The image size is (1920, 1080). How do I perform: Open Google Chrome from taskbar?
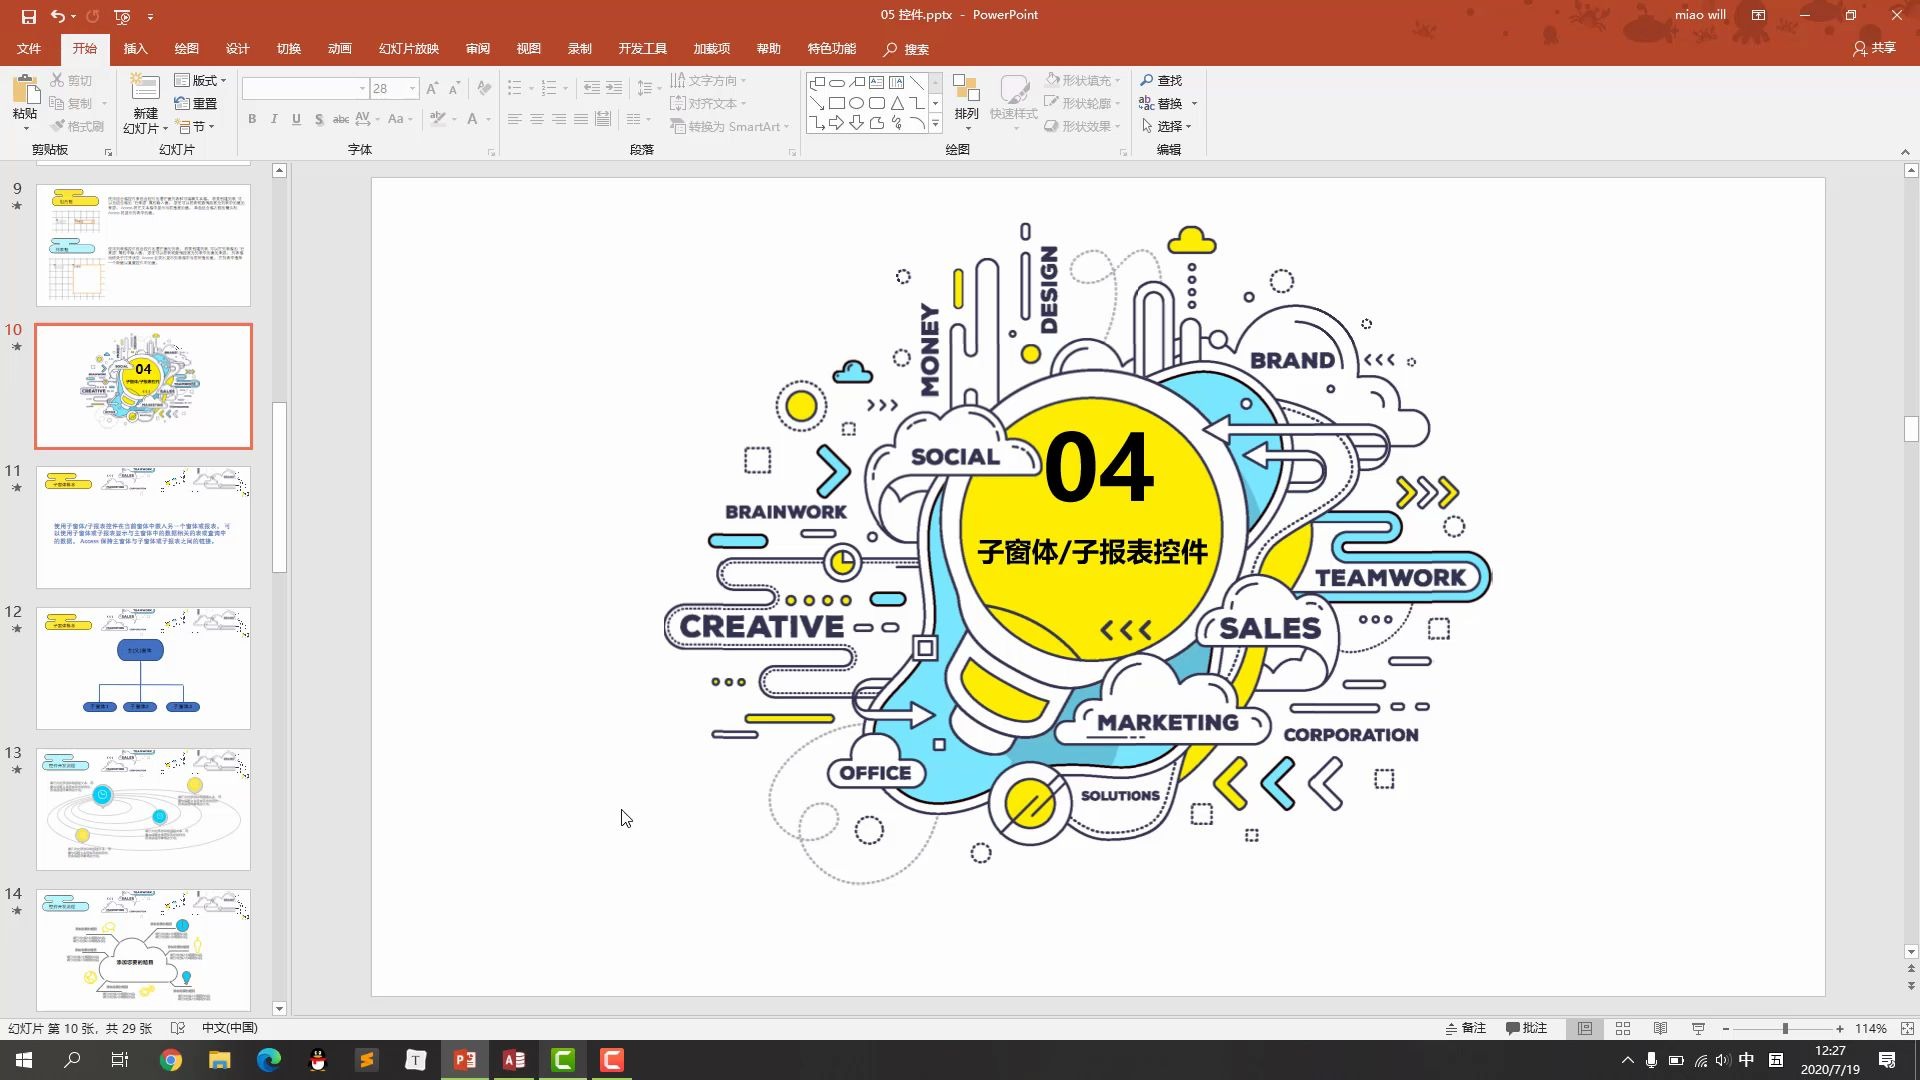[171, 1060]
